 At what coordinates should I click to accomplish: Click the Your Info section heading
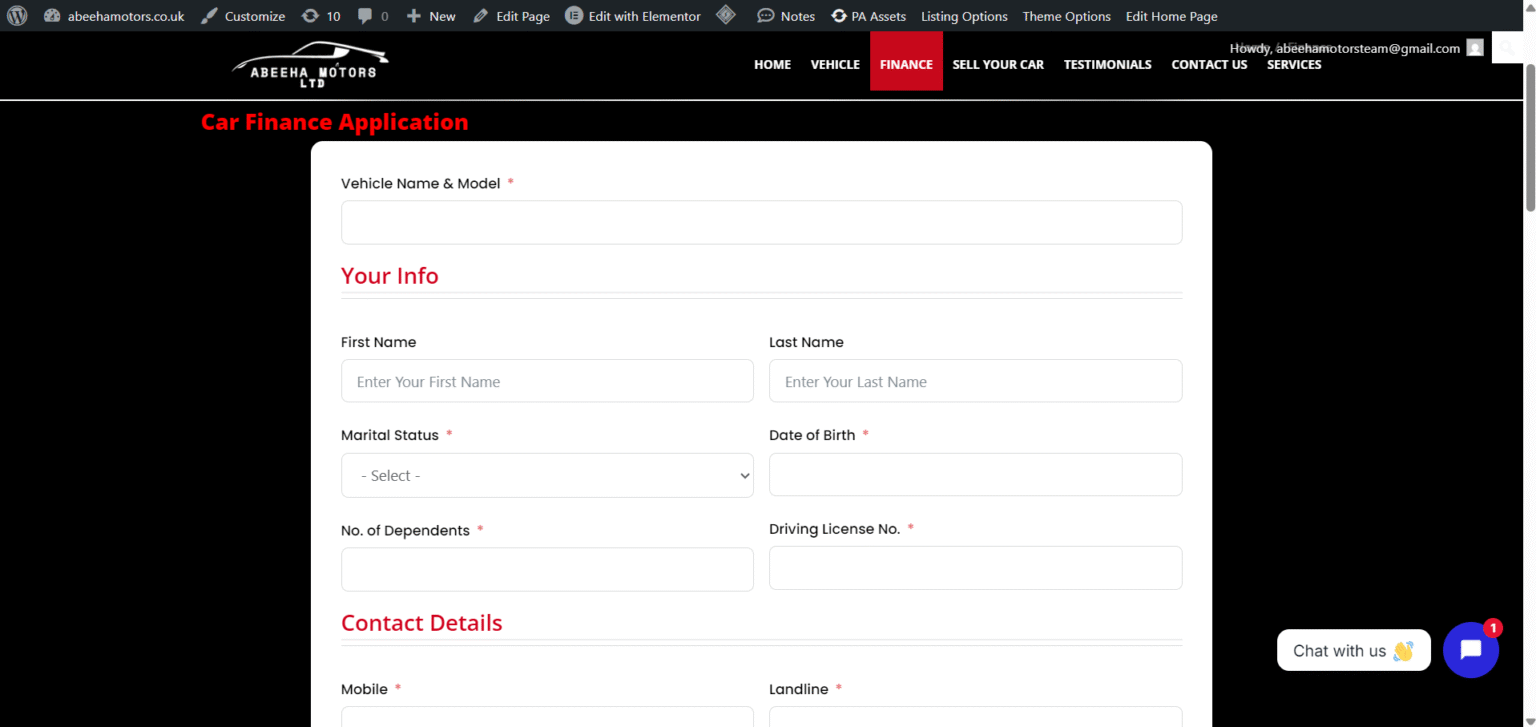click(389, 276)
